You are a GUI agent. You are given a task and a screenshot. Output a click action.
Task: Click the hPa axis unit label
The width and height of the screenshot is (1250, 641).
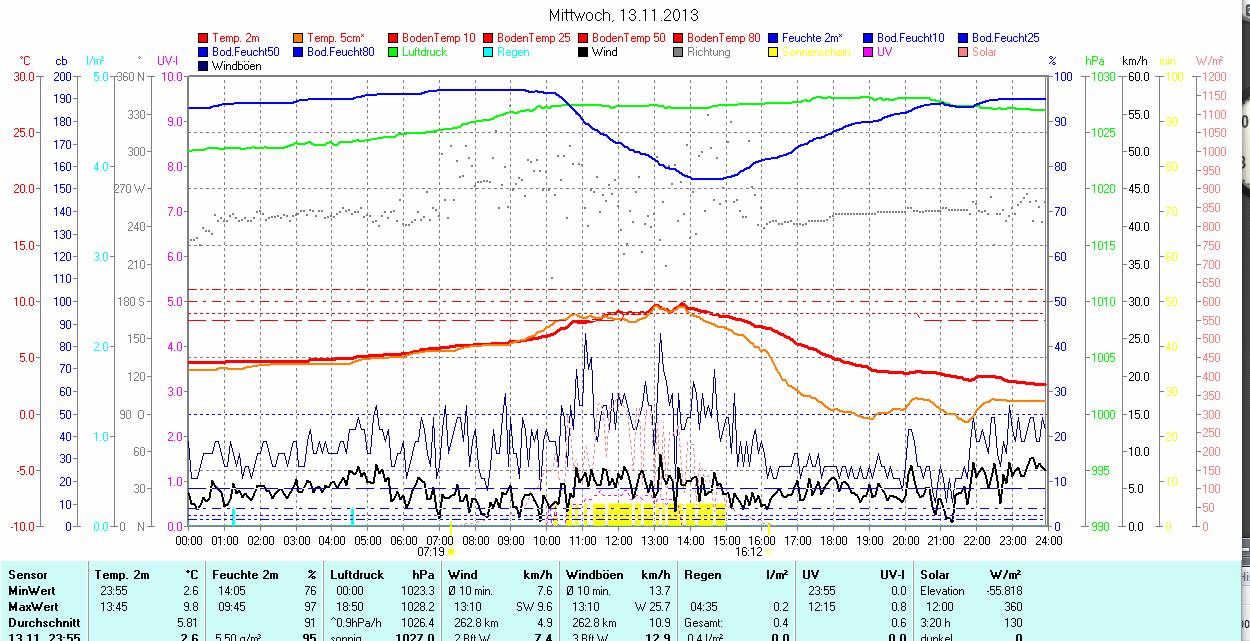1096,61
